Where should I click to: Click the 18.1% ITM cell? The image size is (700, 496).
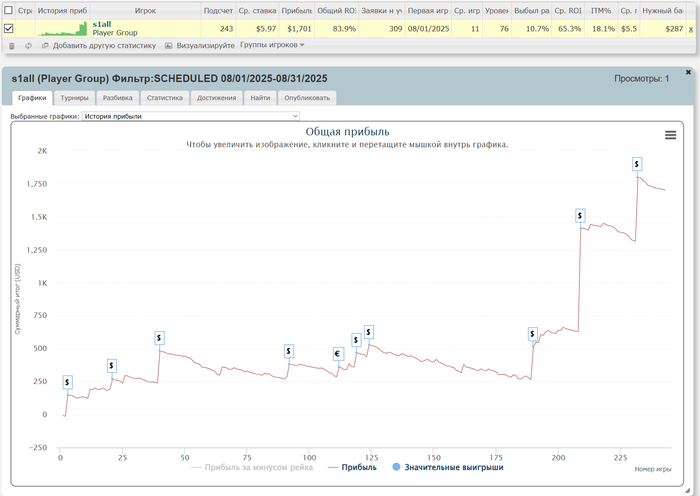pyautogui.click(x=603, y=29)
